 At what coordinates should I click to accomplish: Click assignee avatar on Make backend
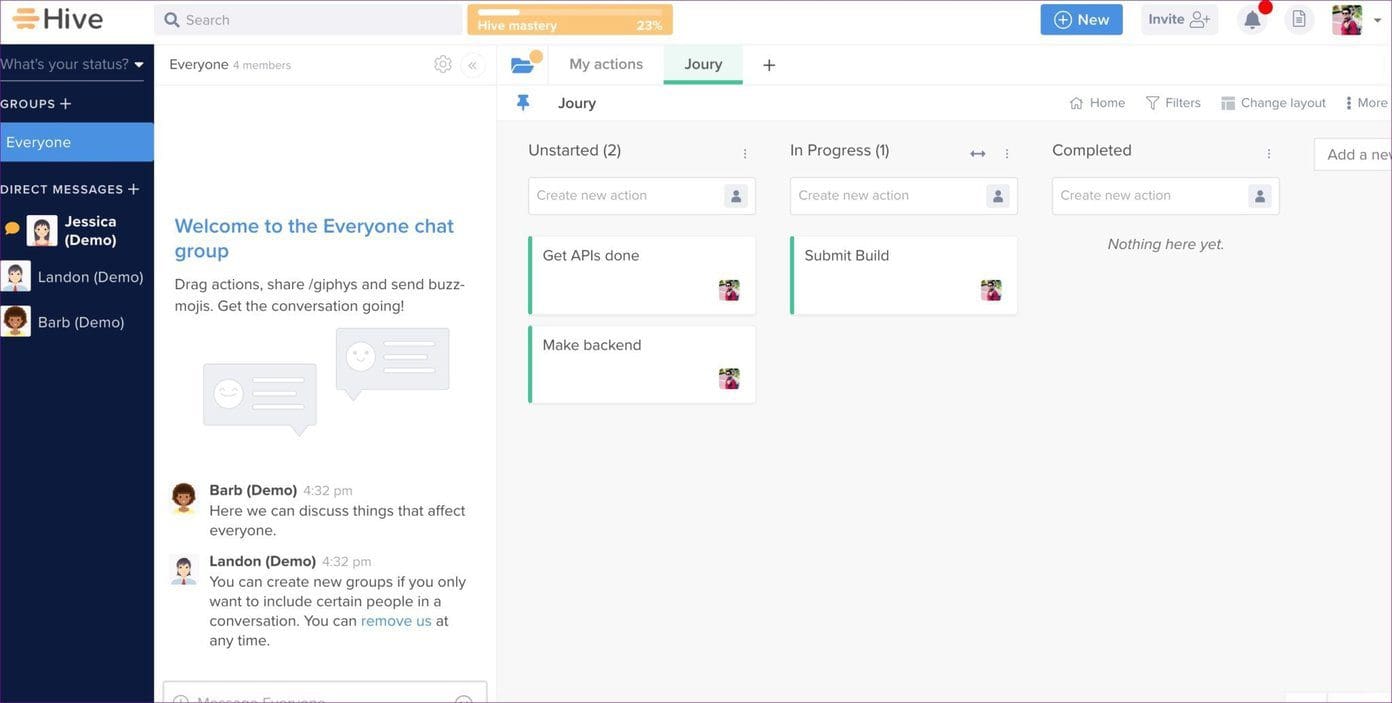(x=729, y=379)
